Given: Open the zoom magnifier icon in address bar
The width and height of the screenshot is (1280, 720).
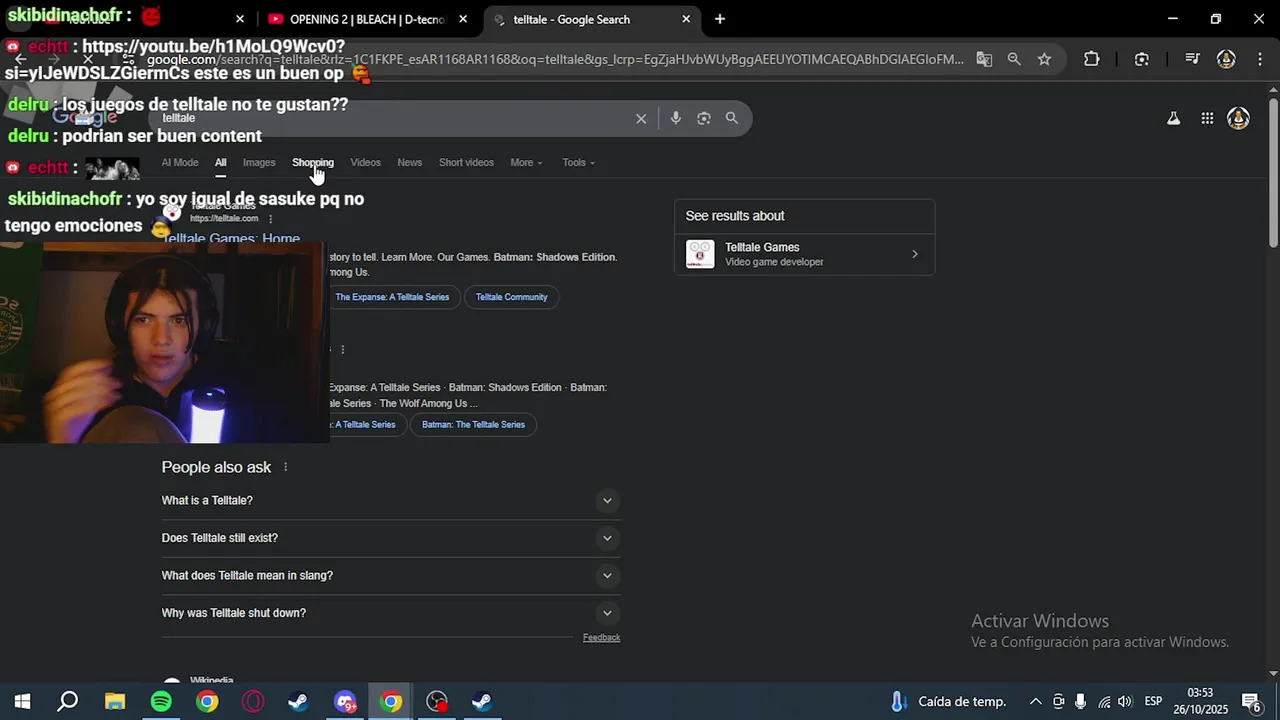Looking at the screenshot, I should [x=1014, y=59].
